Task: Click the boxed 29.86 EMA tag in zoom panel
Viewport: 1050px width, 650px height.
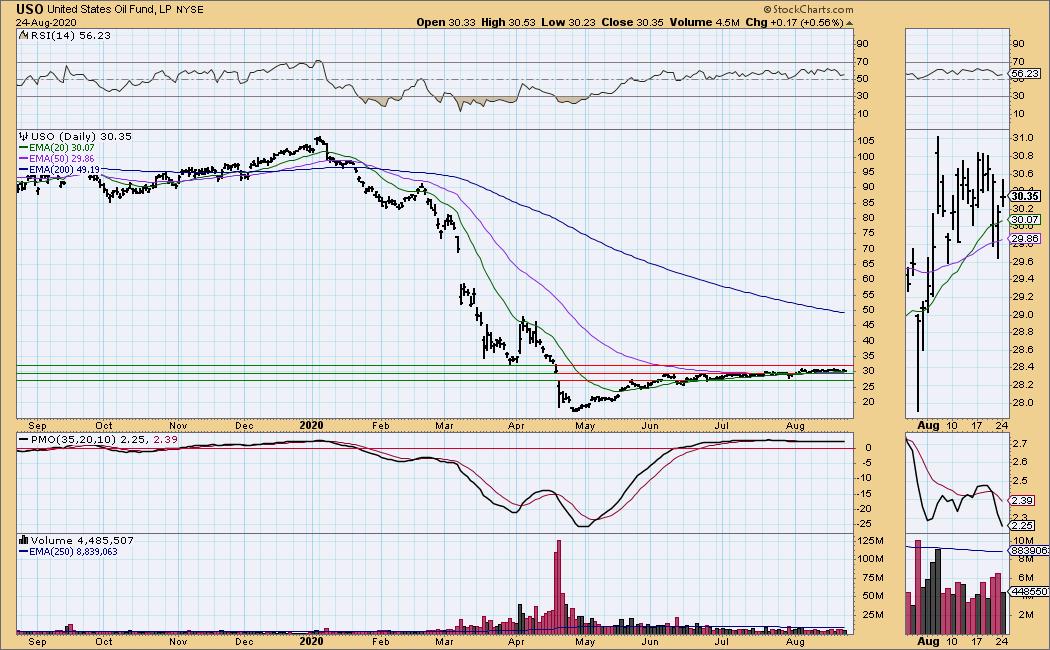Action: tap(1025, 238)
